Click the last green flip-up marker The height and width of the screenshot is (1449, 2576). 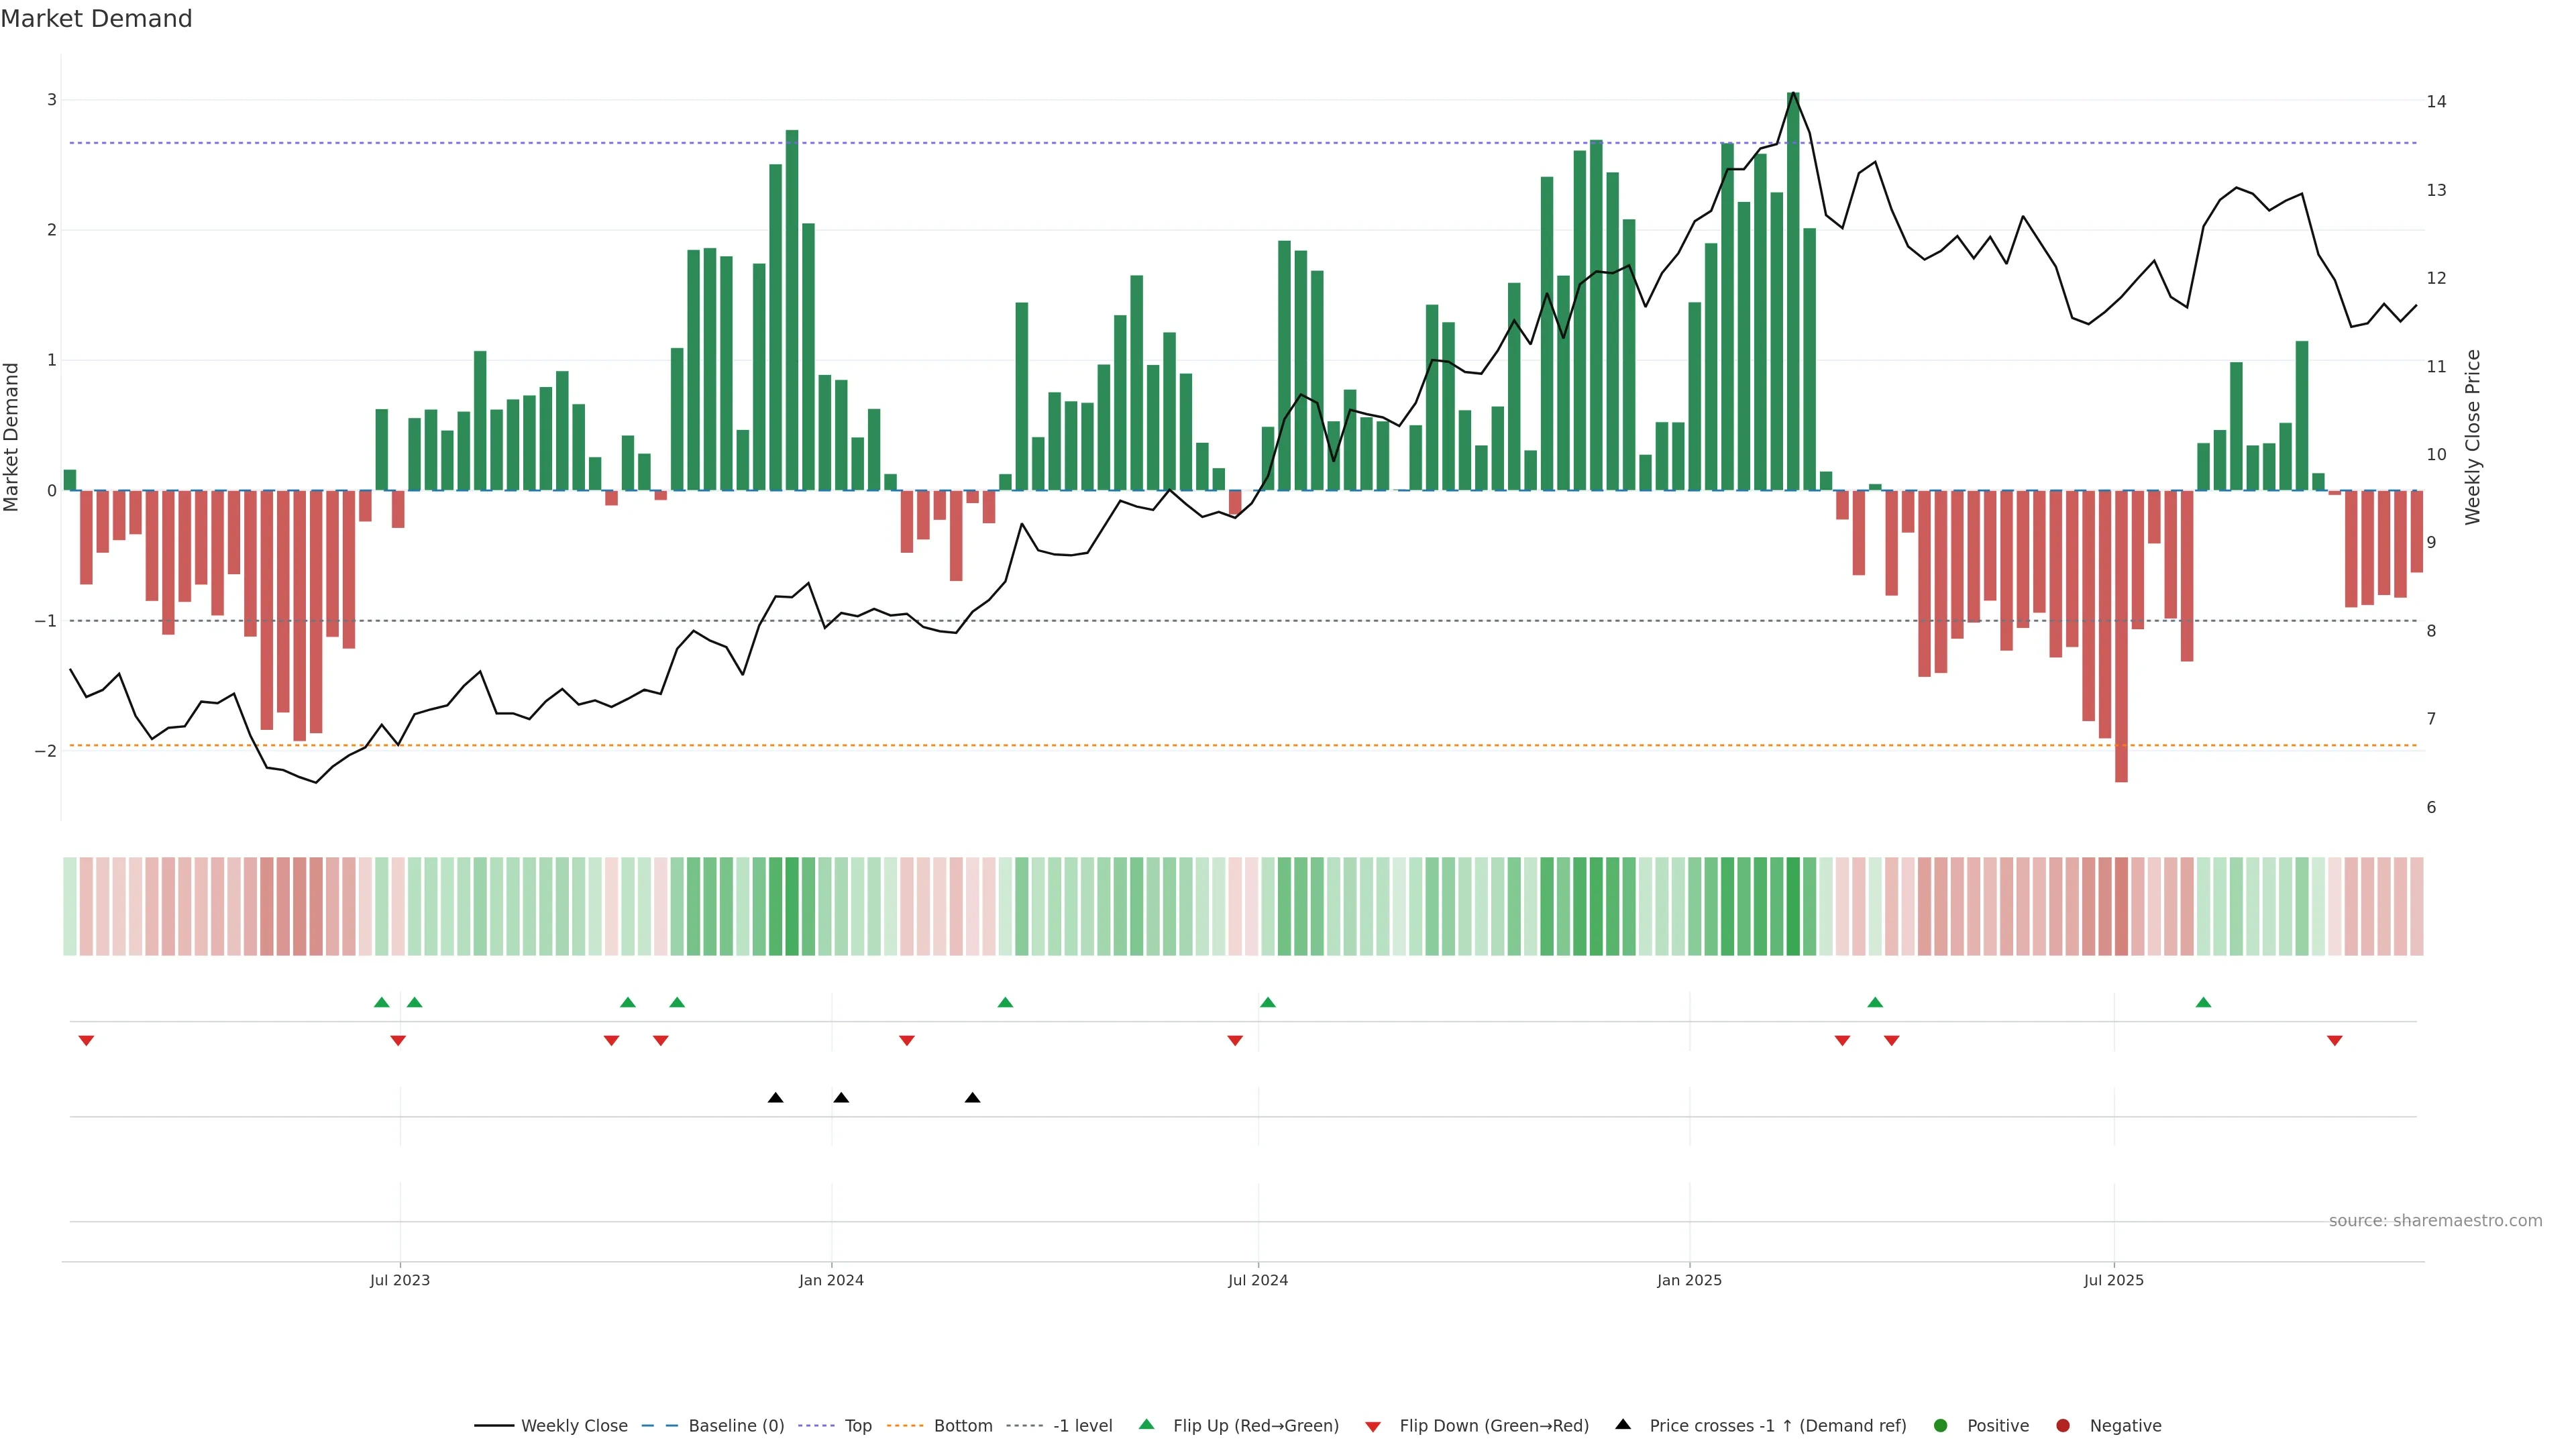[2203, 1002]
